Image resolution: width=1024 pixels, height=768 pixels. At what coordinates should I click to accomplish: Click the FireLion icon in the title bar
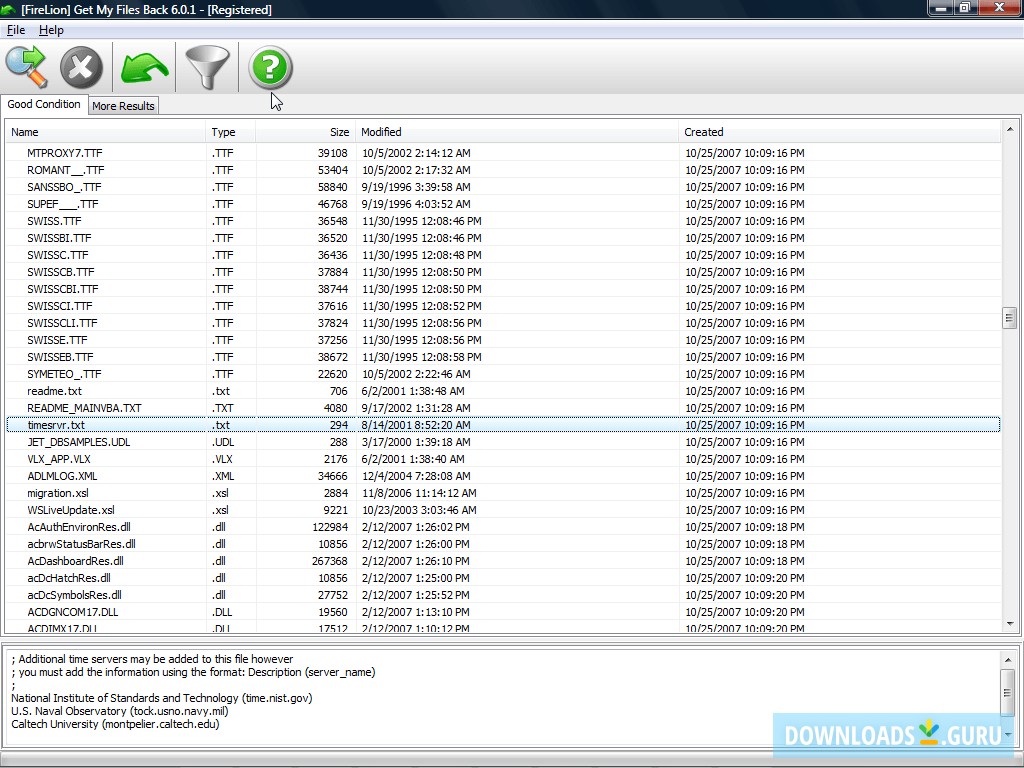pos(10,8)
